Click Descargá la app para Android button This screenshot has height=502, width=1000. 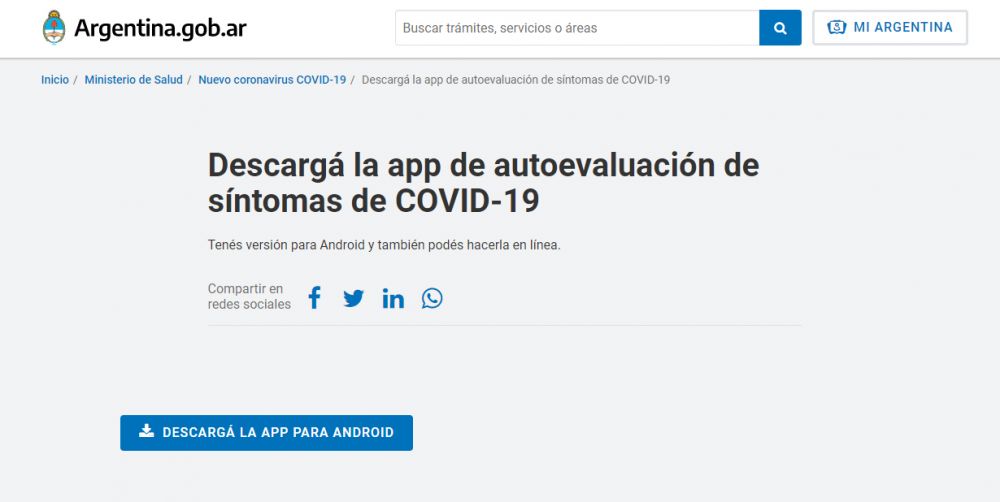[x=267, y=432]
